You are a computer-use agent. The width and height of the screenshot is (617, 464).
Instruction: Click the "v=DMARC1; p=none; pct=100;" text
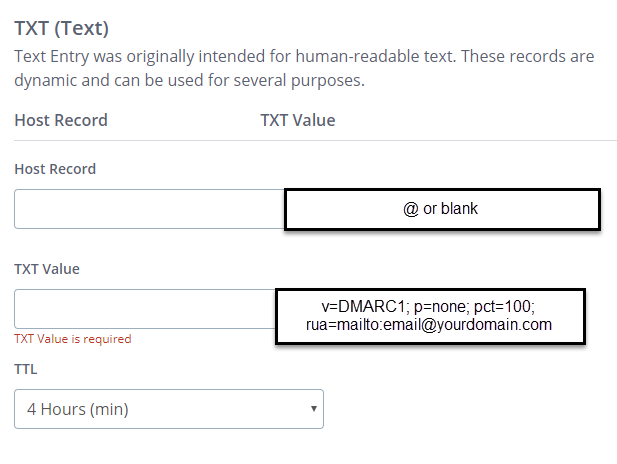click(429, 306)
